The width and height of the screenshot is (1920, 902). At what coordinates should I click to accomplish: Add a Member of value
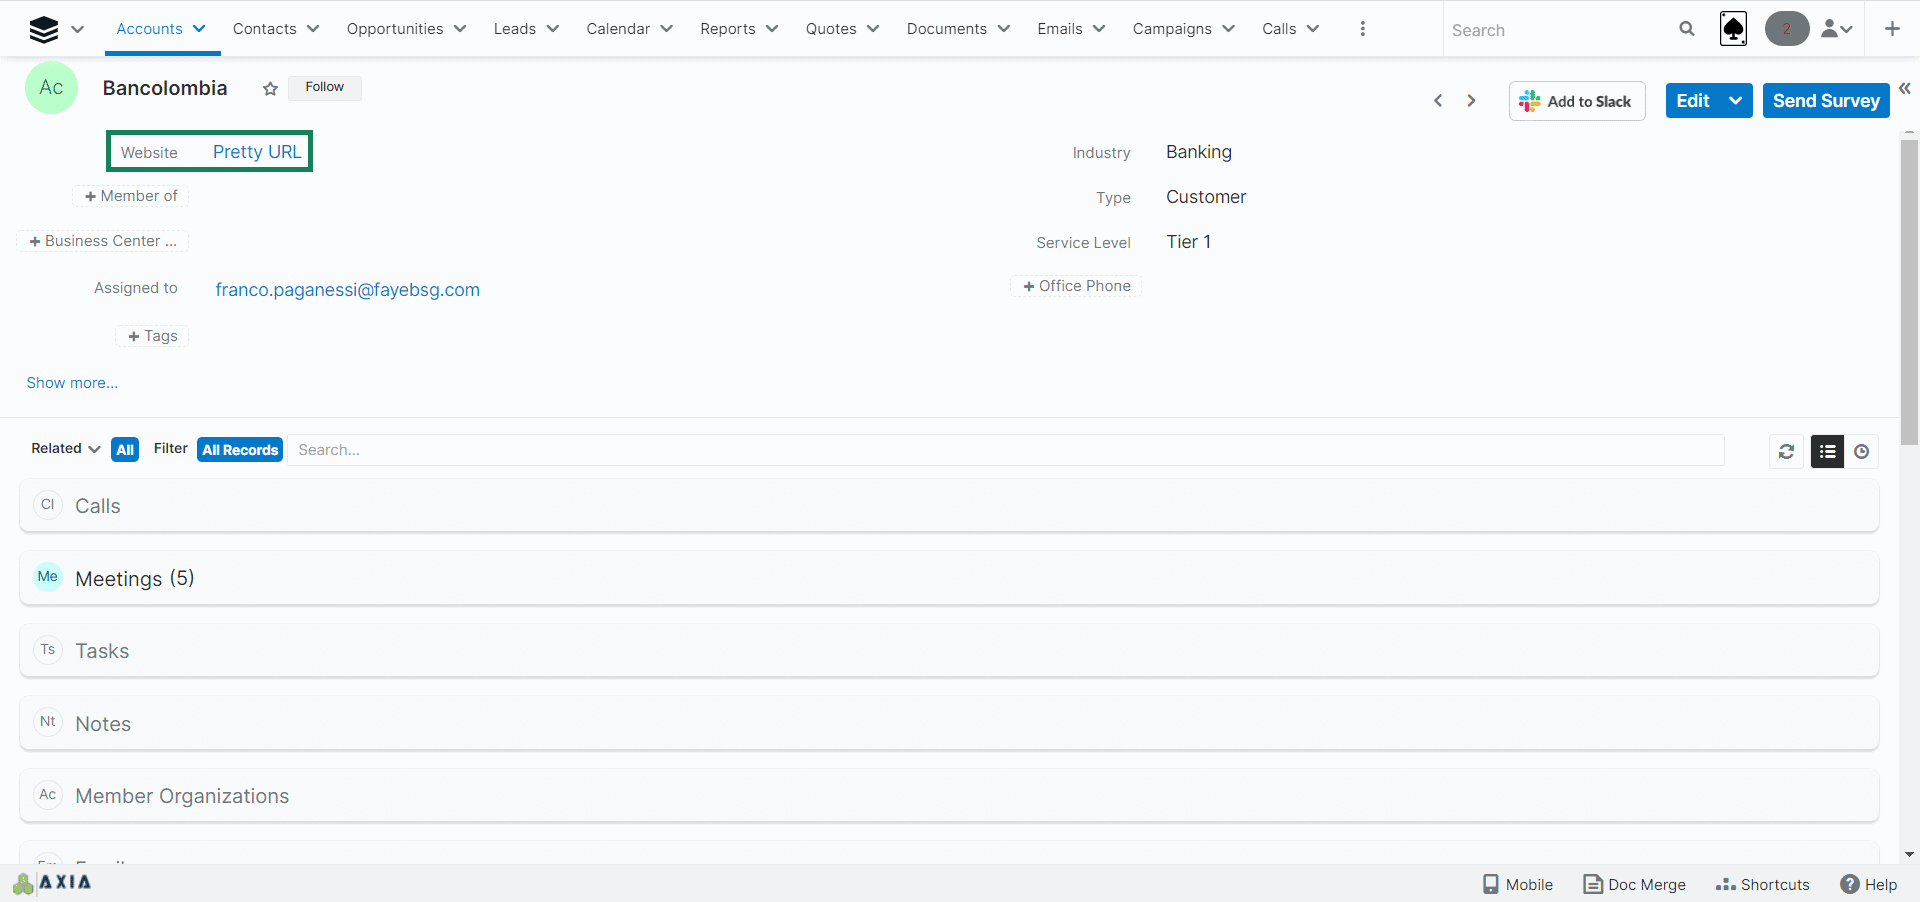tap(131, 196)
